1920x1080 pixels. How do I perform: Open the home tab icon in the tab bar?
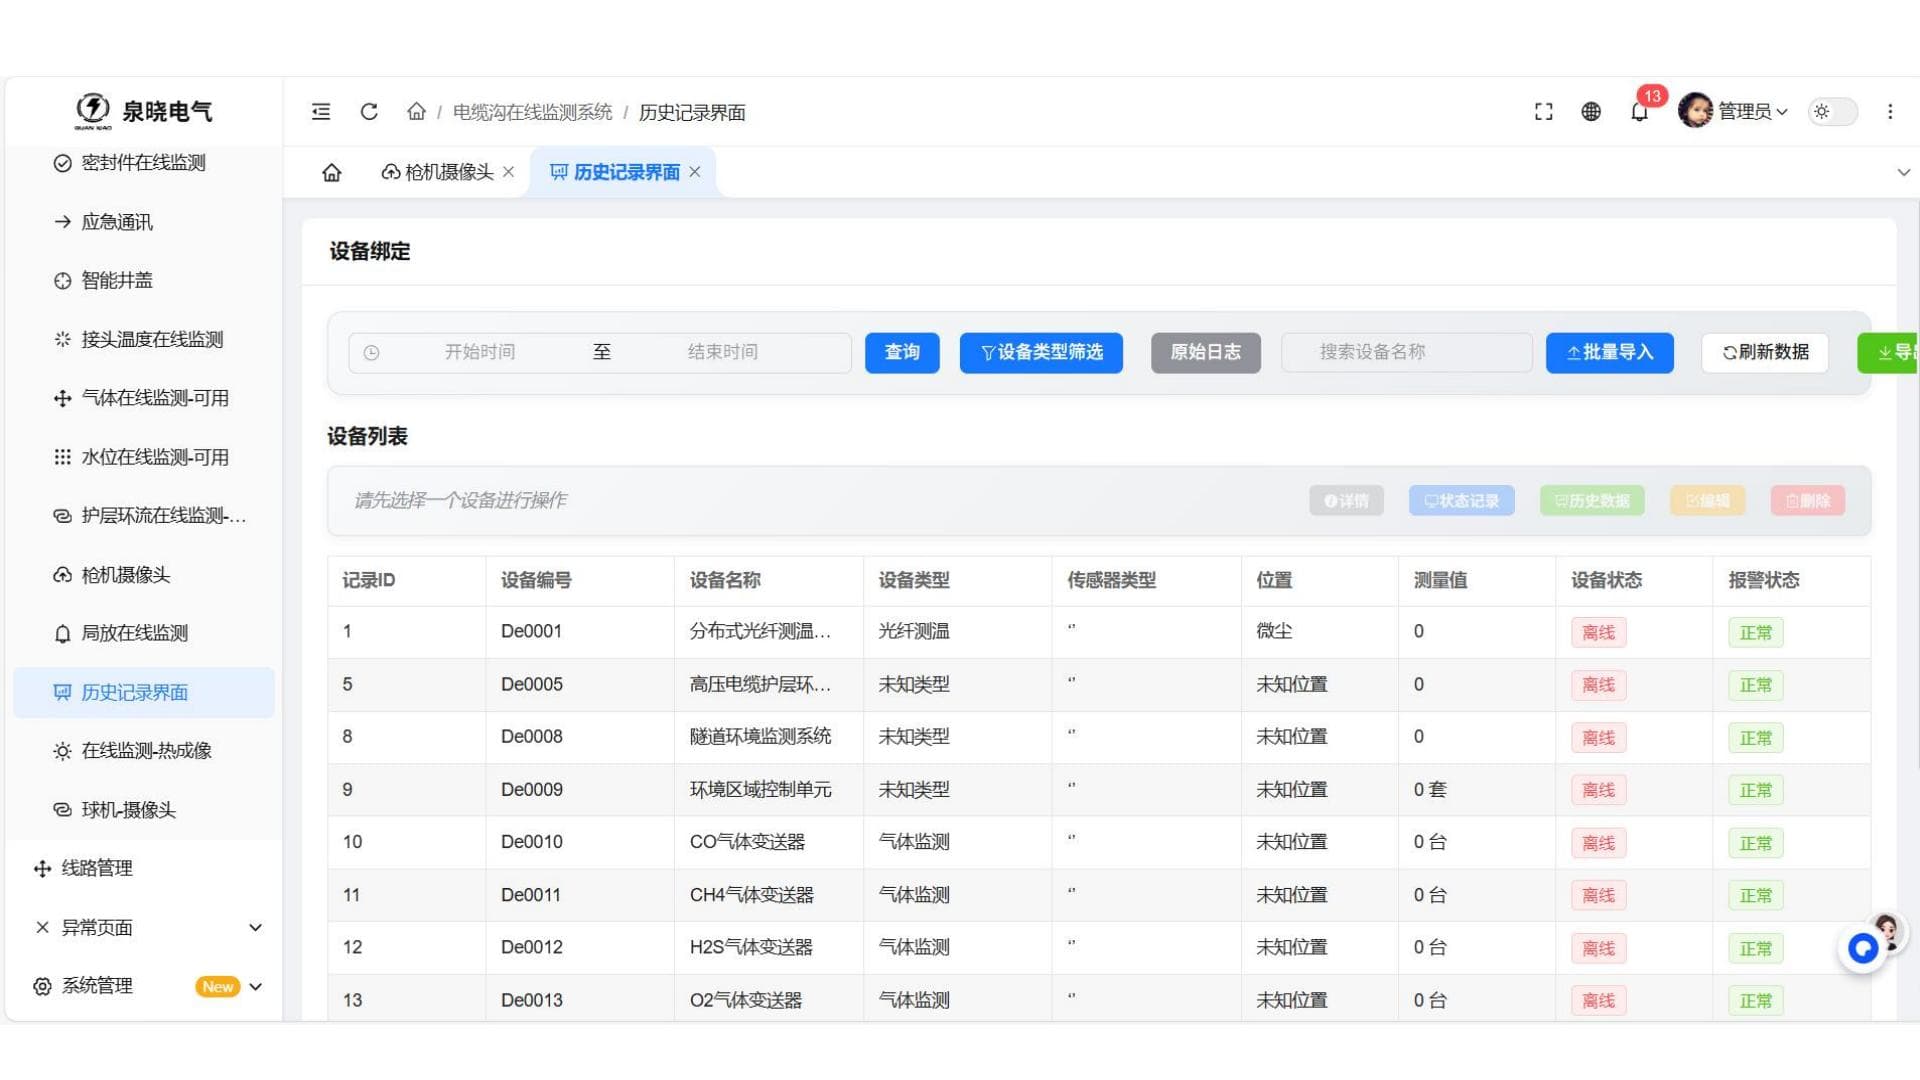point(332,172)
